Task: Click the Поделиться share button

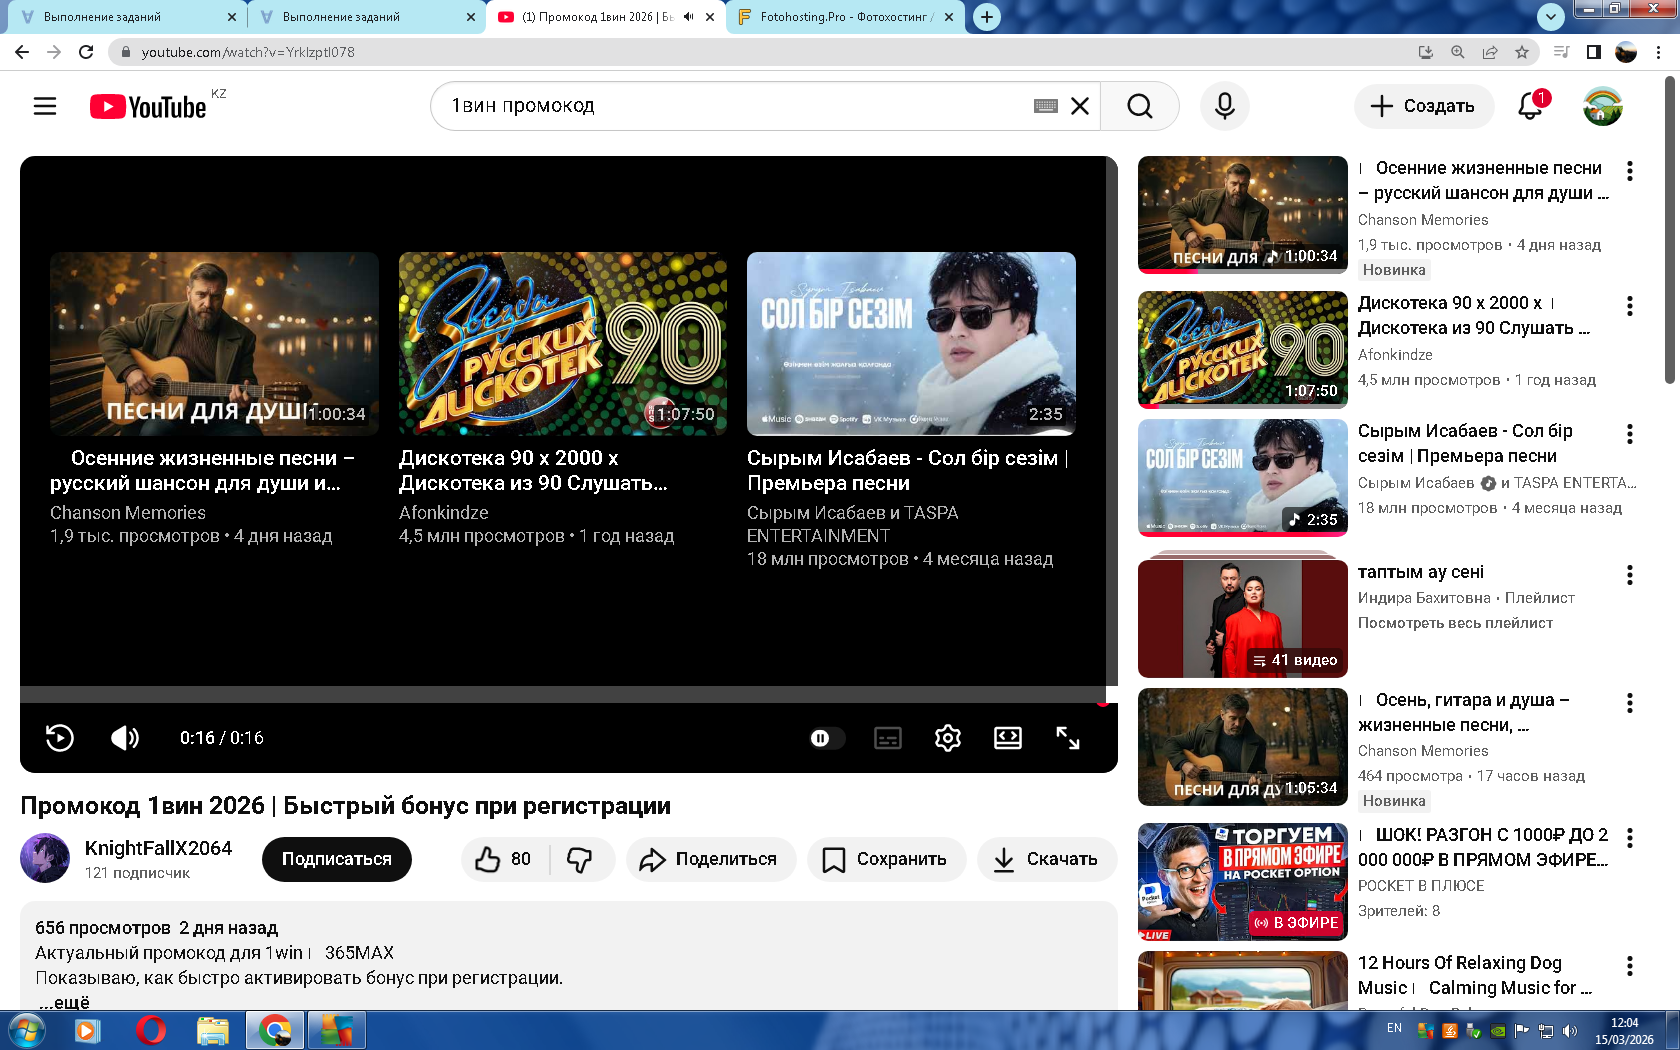Action: [x=710, y=859]
